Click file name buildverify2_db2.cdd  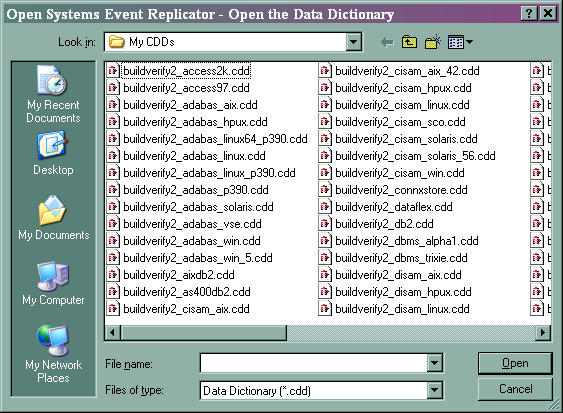pyautogui.click(x=384, y=224)
